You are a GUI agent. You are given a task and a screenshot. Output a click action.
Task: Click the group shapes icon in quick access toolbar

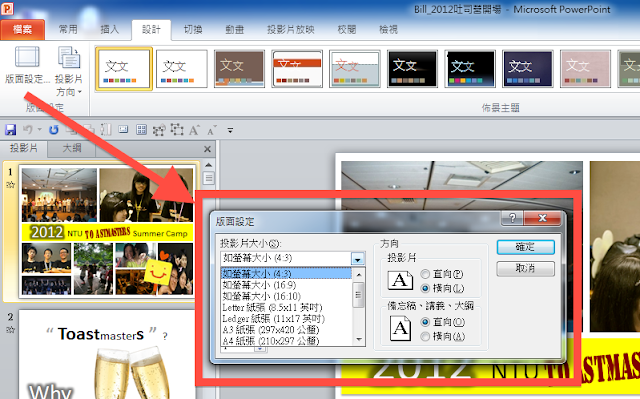159,130
